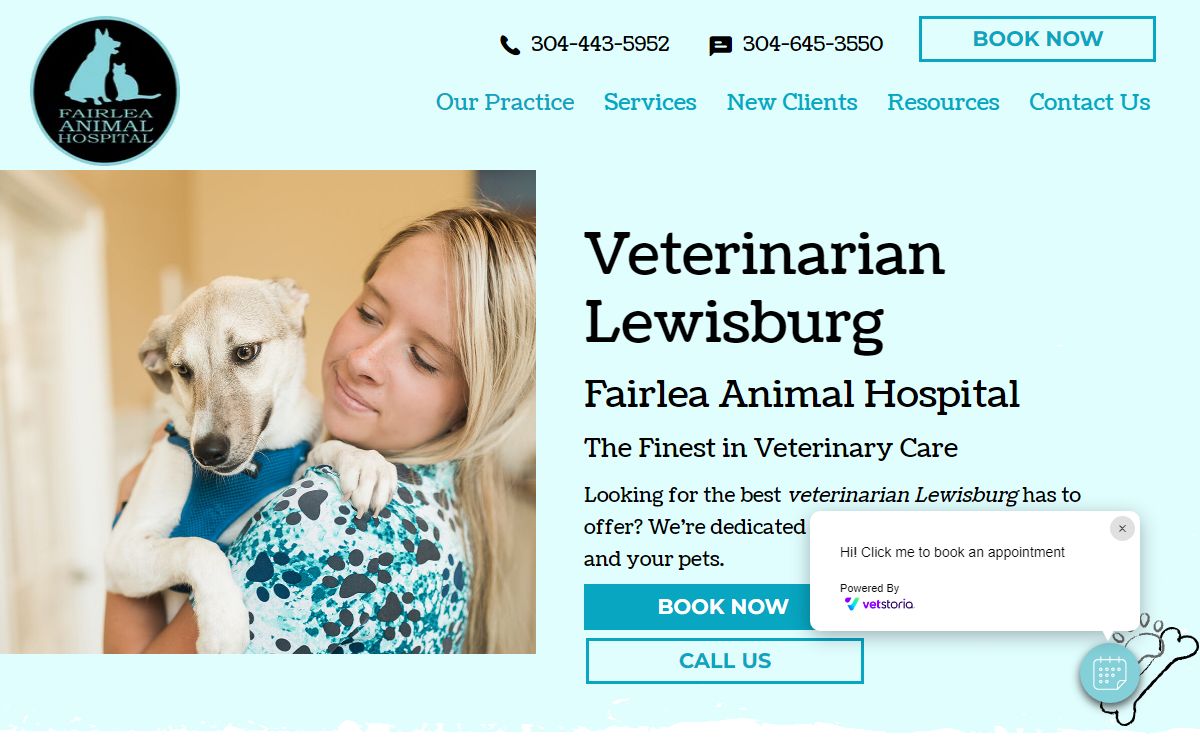Click the woman holding dog photo
Screen dimensions: 1200x740
pos(268,412)
